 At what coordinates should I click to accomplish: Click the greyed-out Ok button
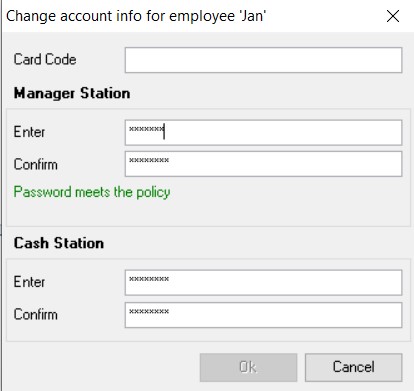click(x=248, y=367)
